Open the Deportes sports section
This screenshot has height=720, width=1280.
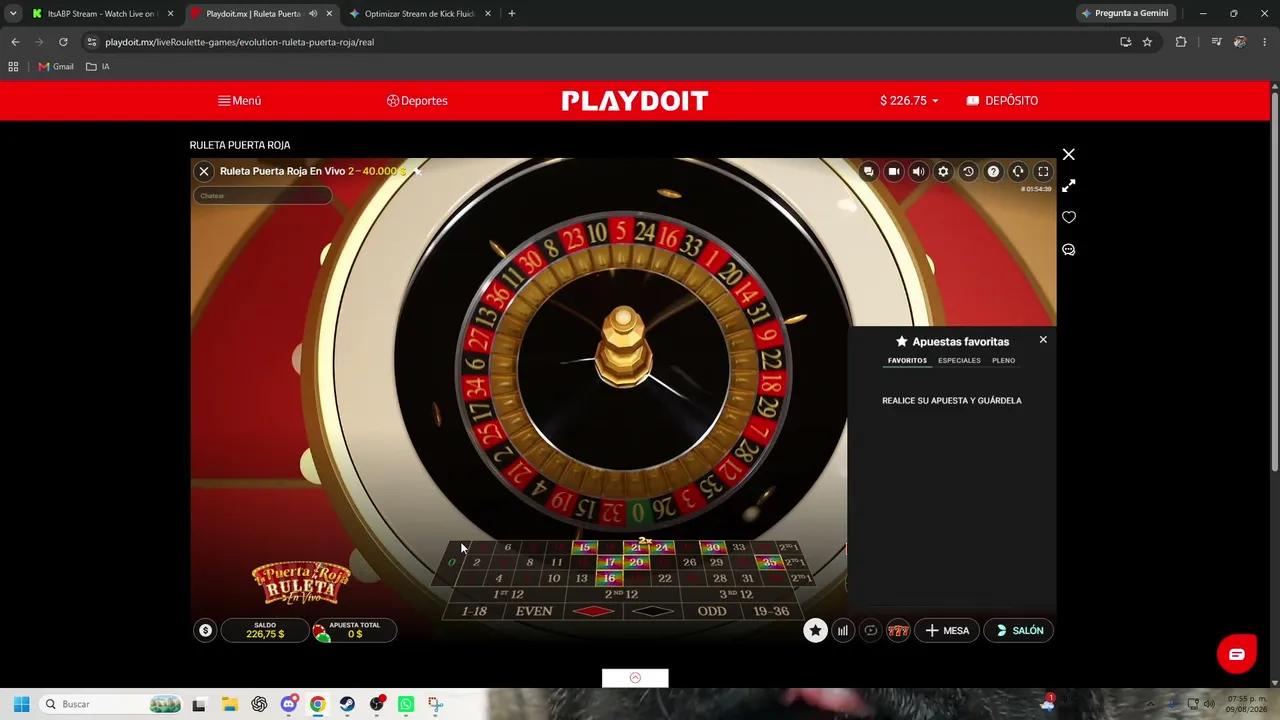click(x=417, y=101)
